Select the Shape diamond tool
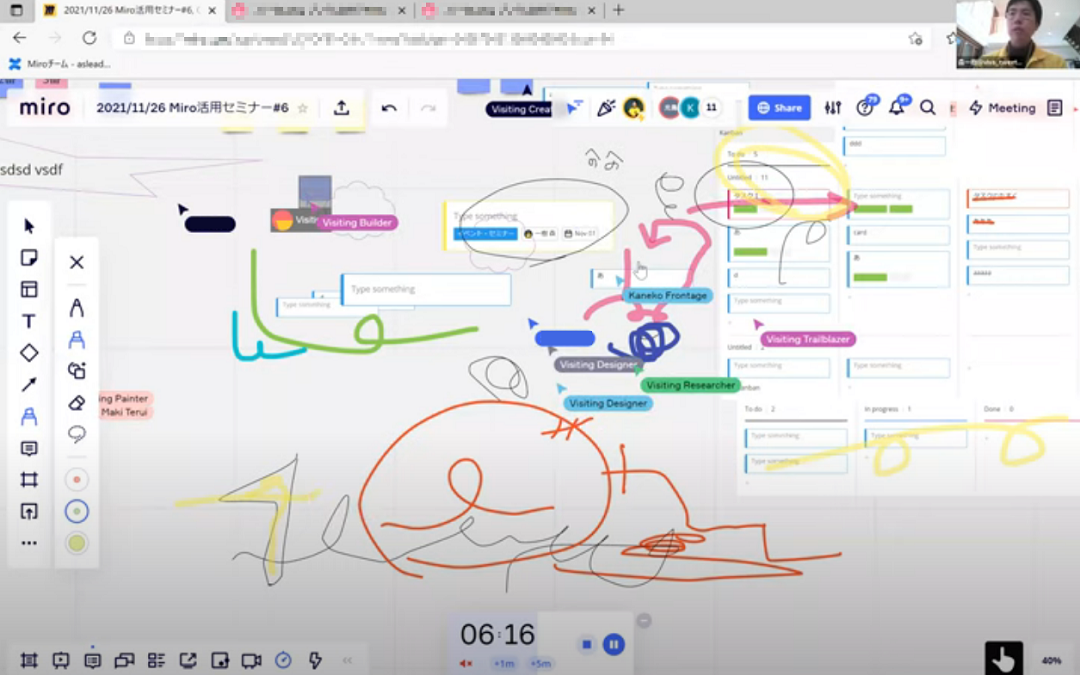 pos(29,353)
